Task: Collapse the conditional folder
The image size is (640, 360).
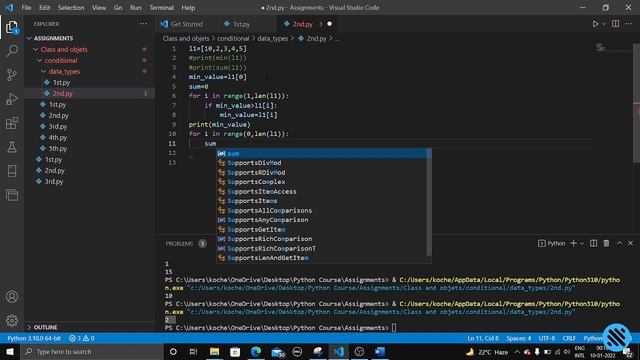Action: [x=61, y=60]
